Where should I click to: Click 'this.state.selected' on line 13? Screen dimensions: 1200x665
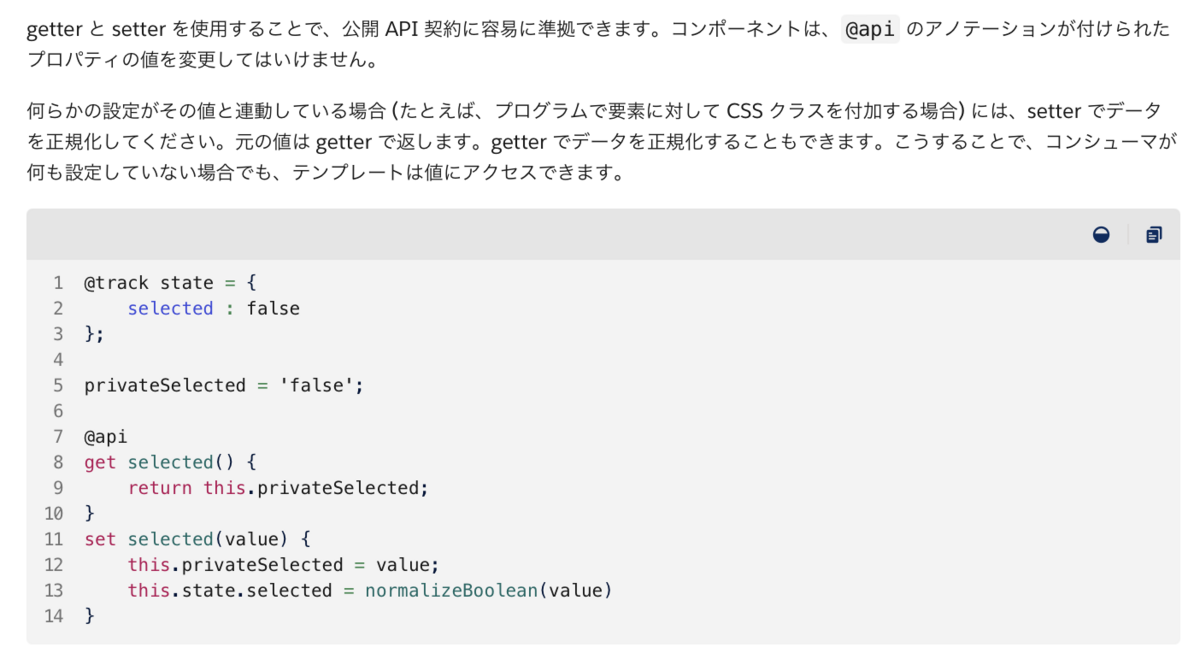tap(229, 591)
